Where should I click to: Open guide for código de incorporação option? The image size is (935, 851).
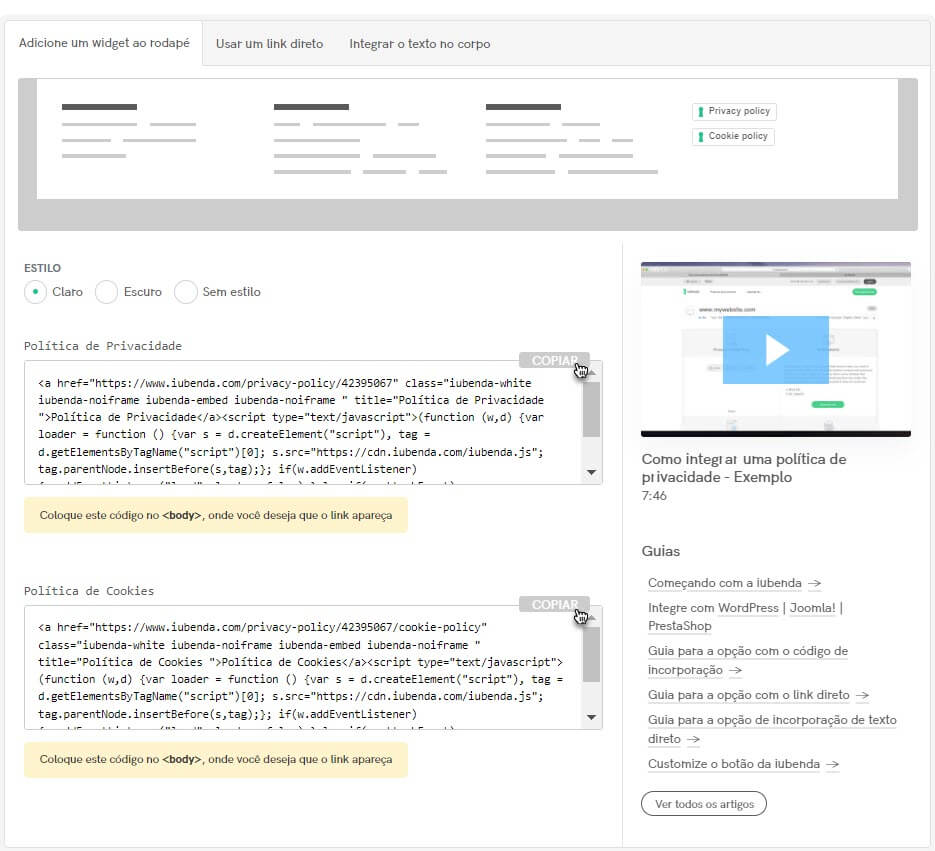(x=748, y=660)
